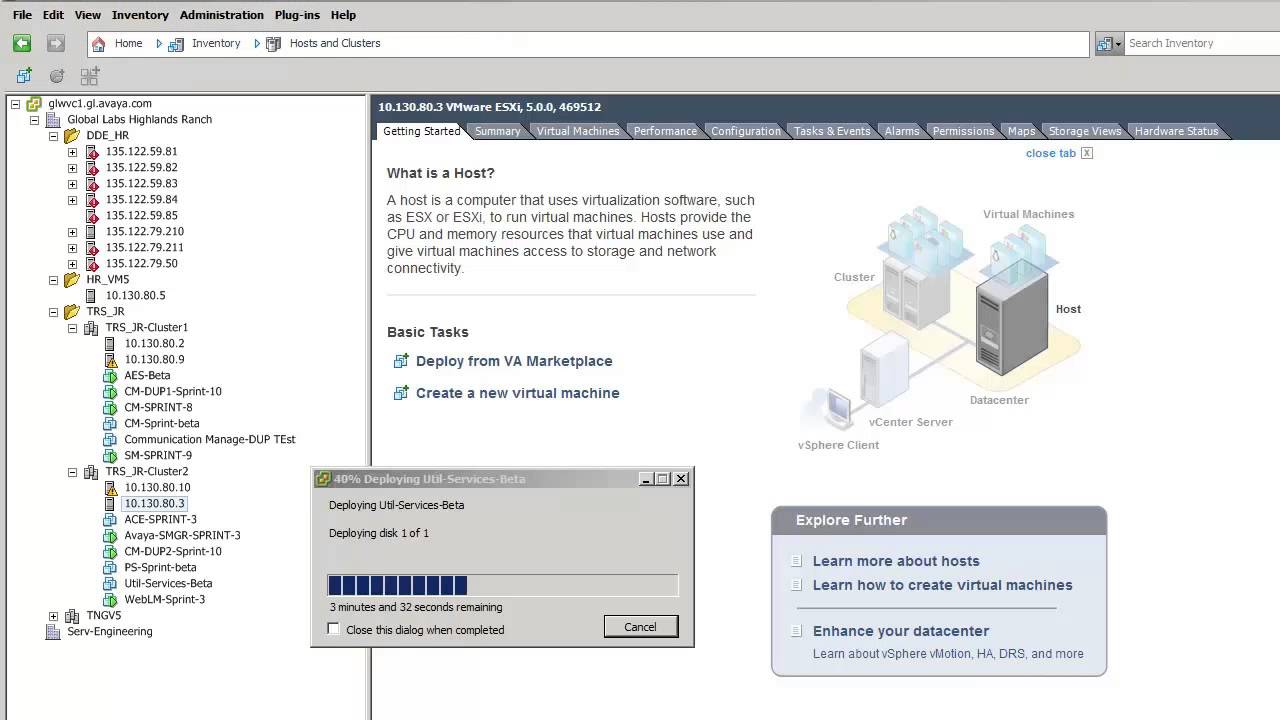Viewport: 1280px width, 720px height.
Task: Expand host 135.122.59.82
Action: (72, 168)
